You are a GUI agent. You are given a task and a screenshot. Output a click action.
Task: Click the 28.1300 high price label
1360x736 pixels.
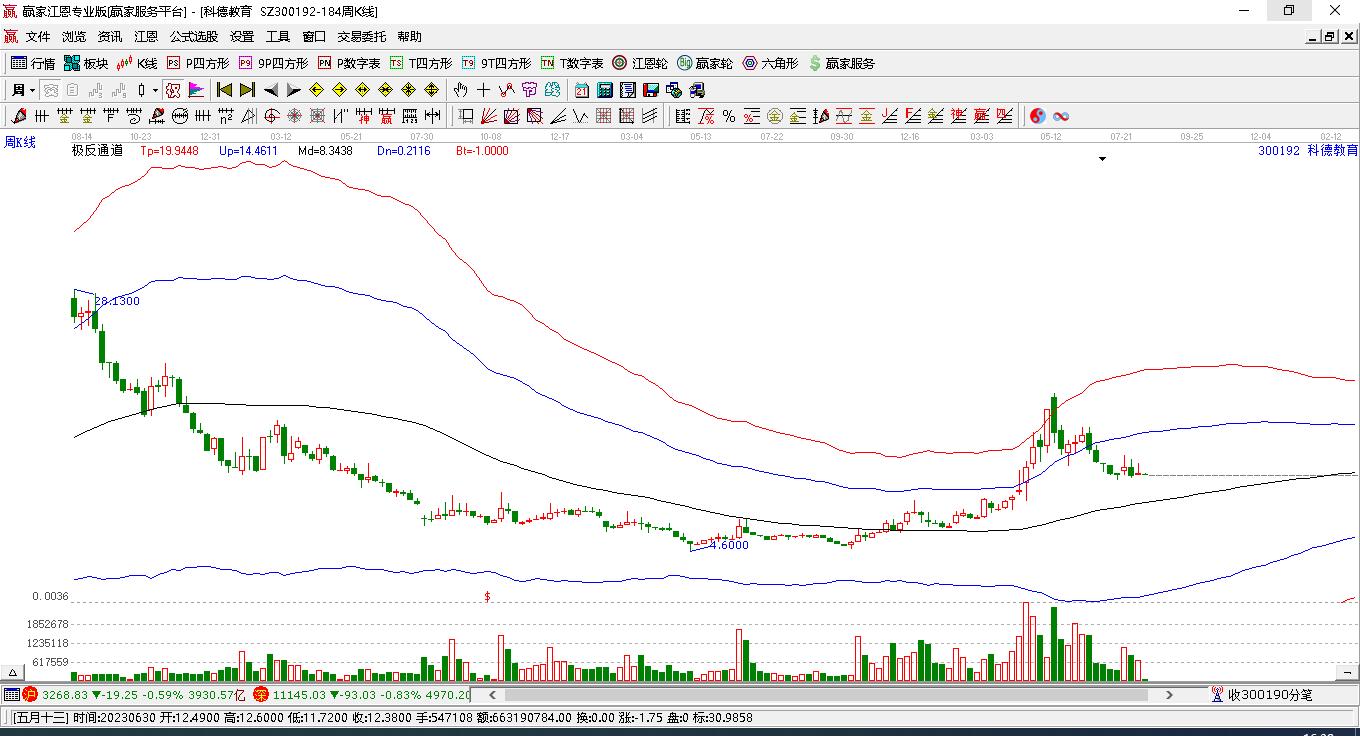coord(118,301)
